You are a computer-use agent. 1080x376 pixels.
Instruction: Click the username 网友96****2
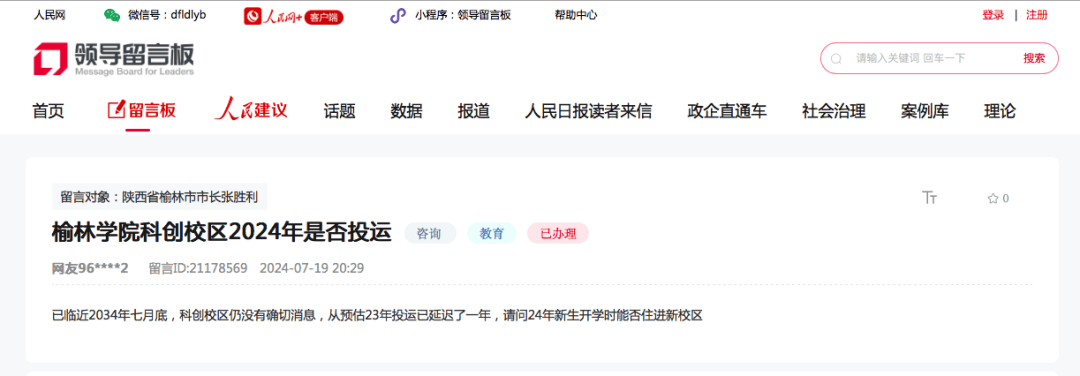pos(90,268)
